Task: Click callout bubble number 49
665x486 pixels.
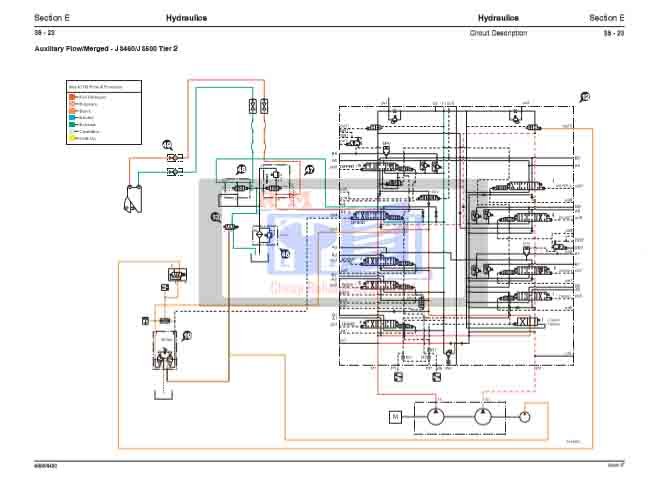Action: (167, 146)
